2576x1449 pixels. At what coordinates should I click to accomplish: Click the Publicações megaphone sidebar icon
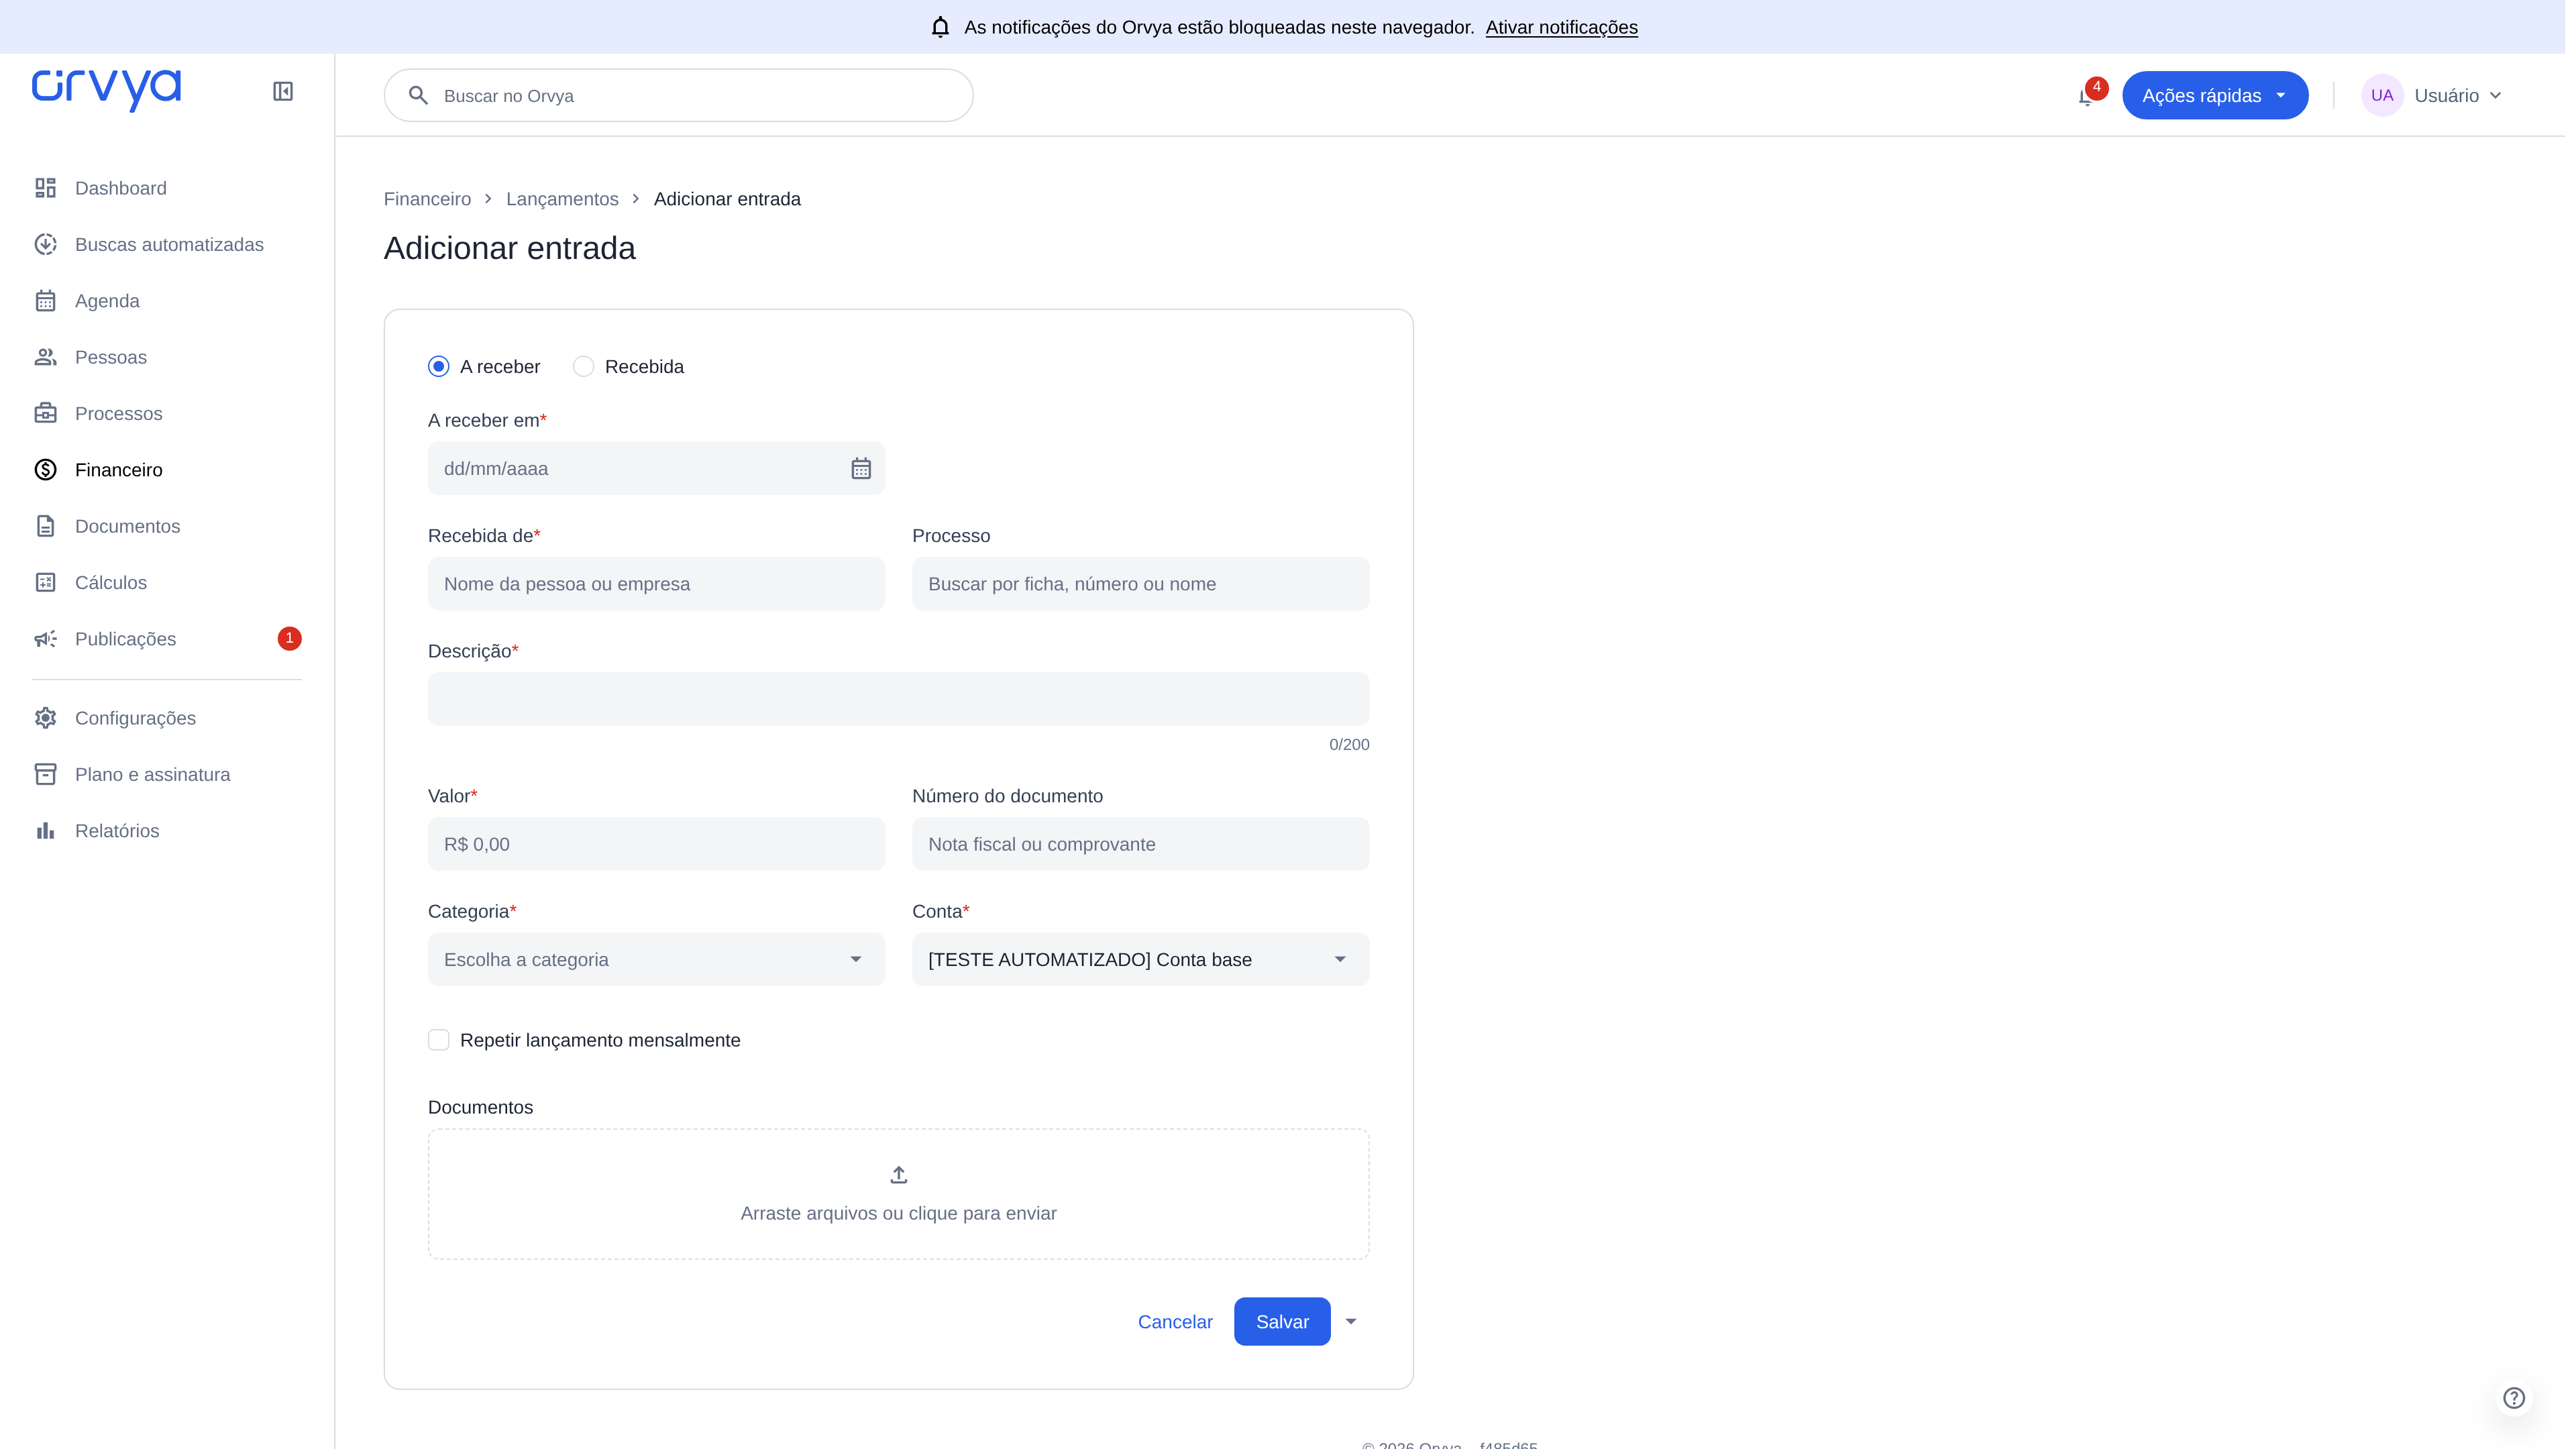pyautogui.click(x=45, y=639)
